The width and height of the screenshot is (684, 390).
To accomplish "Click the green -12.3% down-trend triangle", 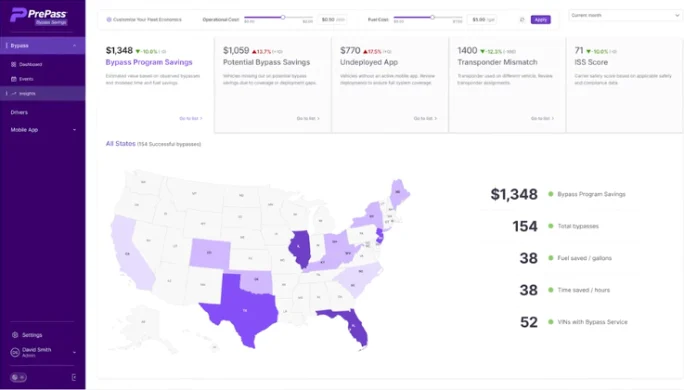I will [x=482, y=51].
